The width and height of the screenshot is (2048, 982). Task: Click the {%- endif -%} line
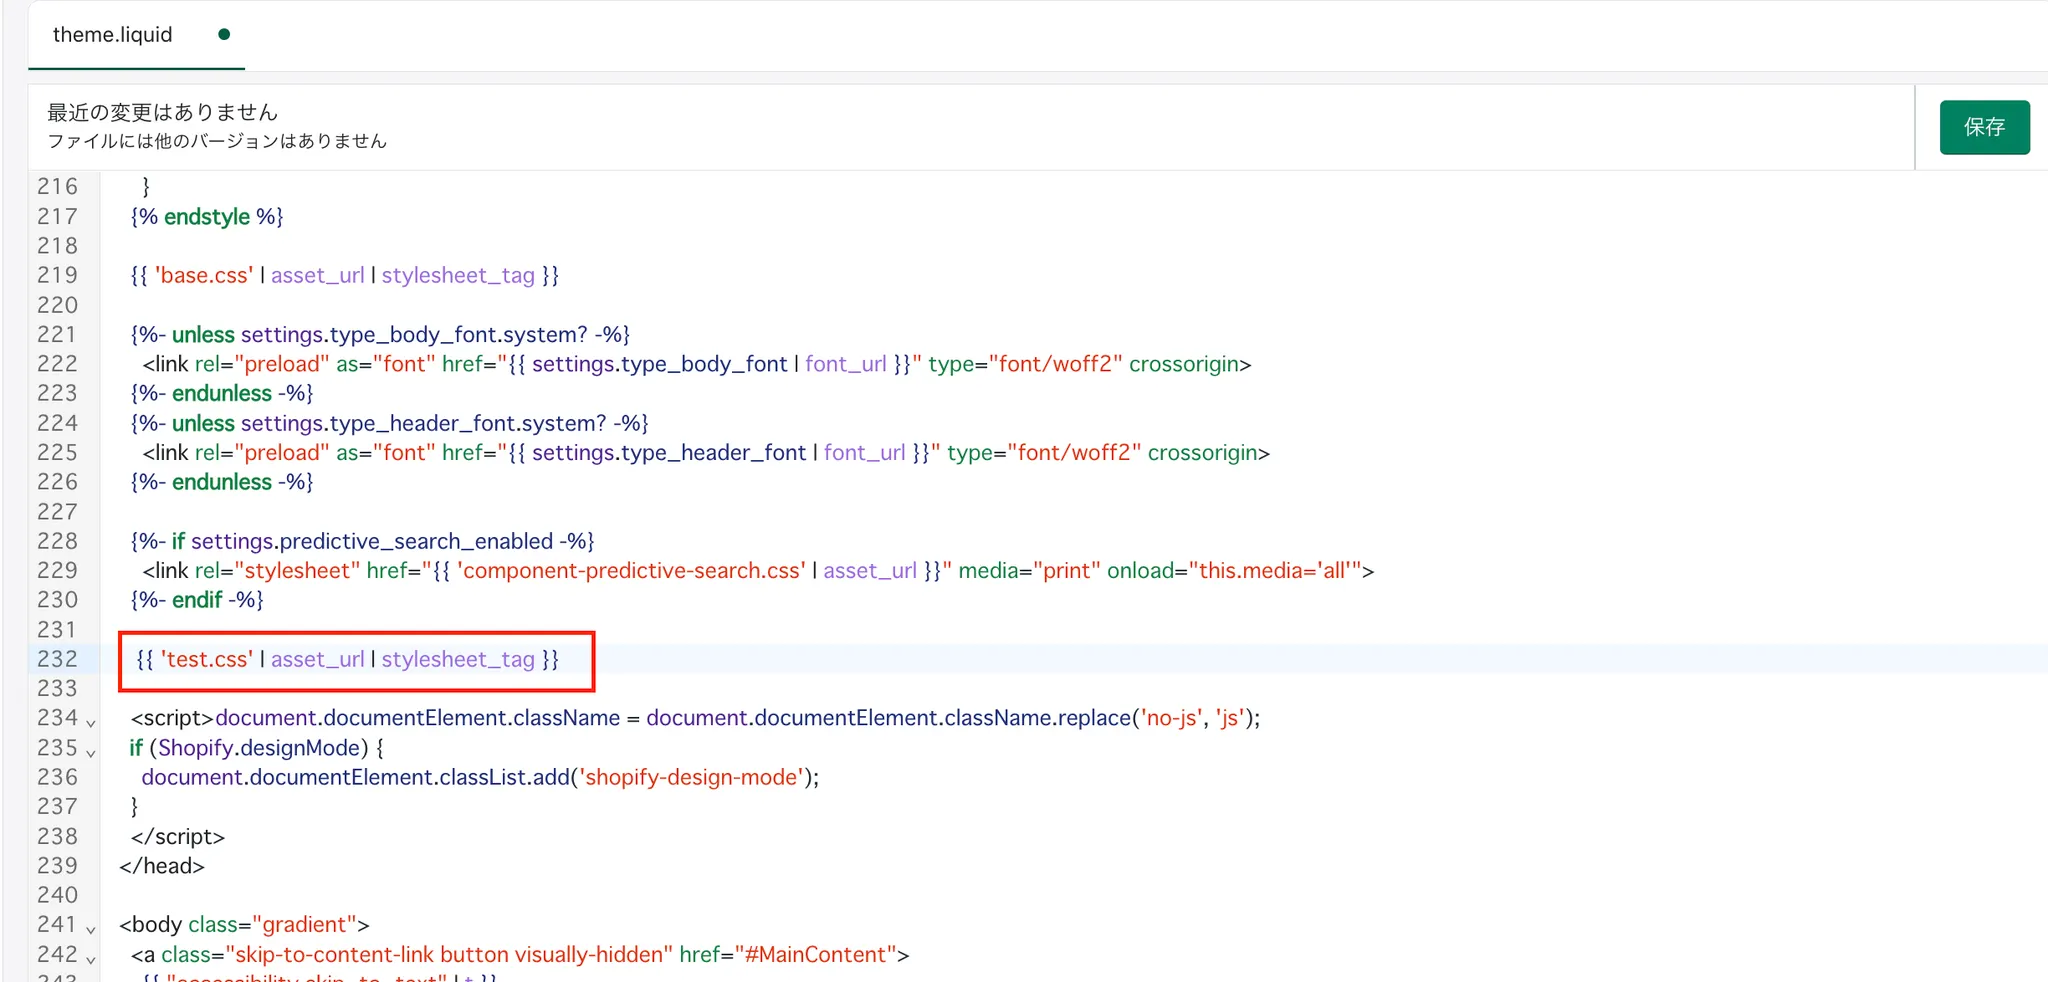(x=197, y=600)
